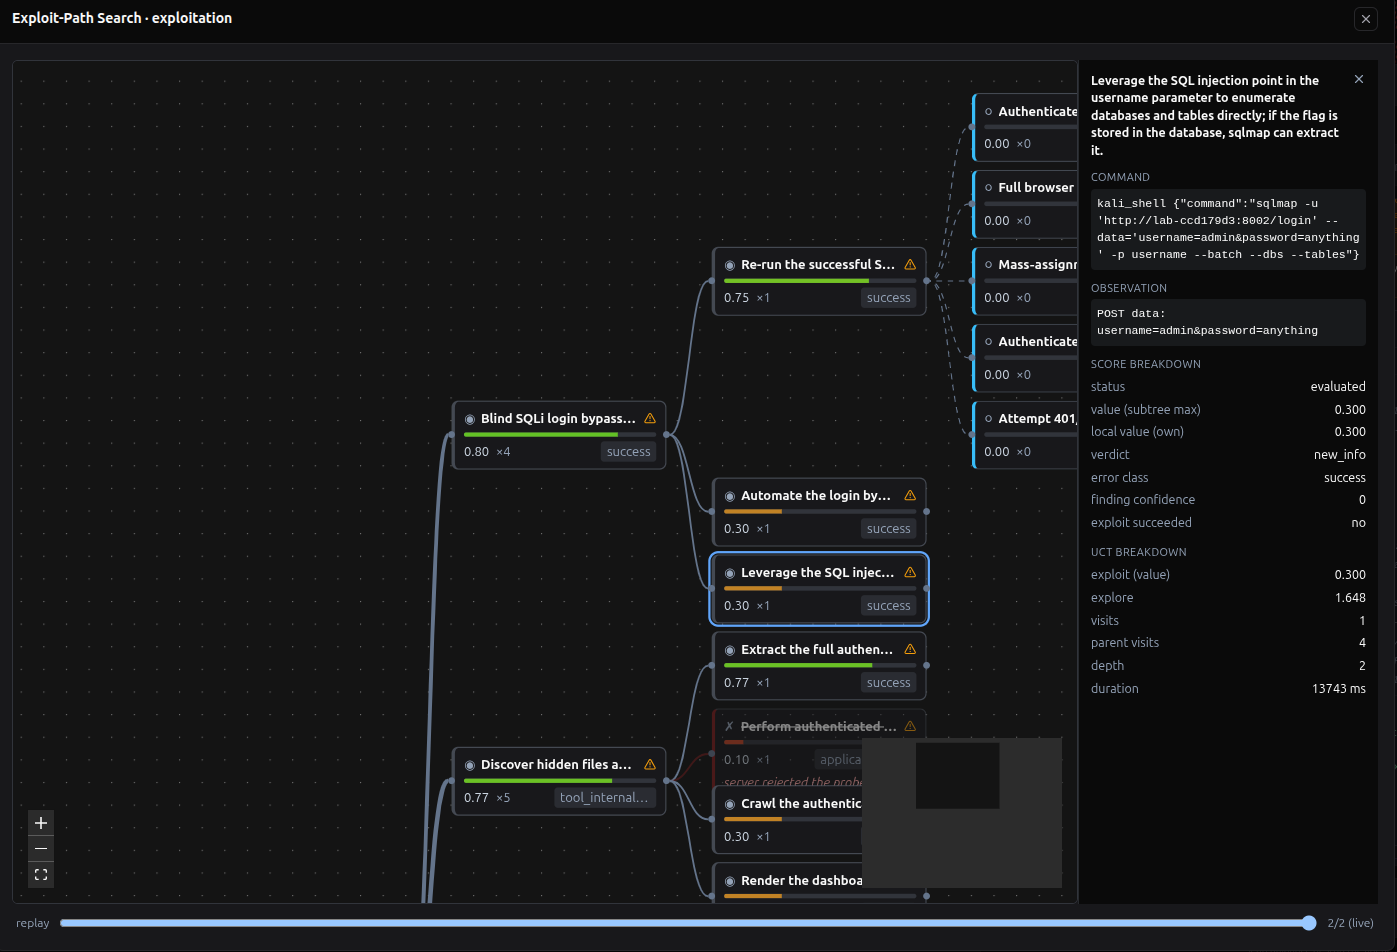Click the parent visits row label
This screenshot has height=952, width=1397.
point(1125,643)
